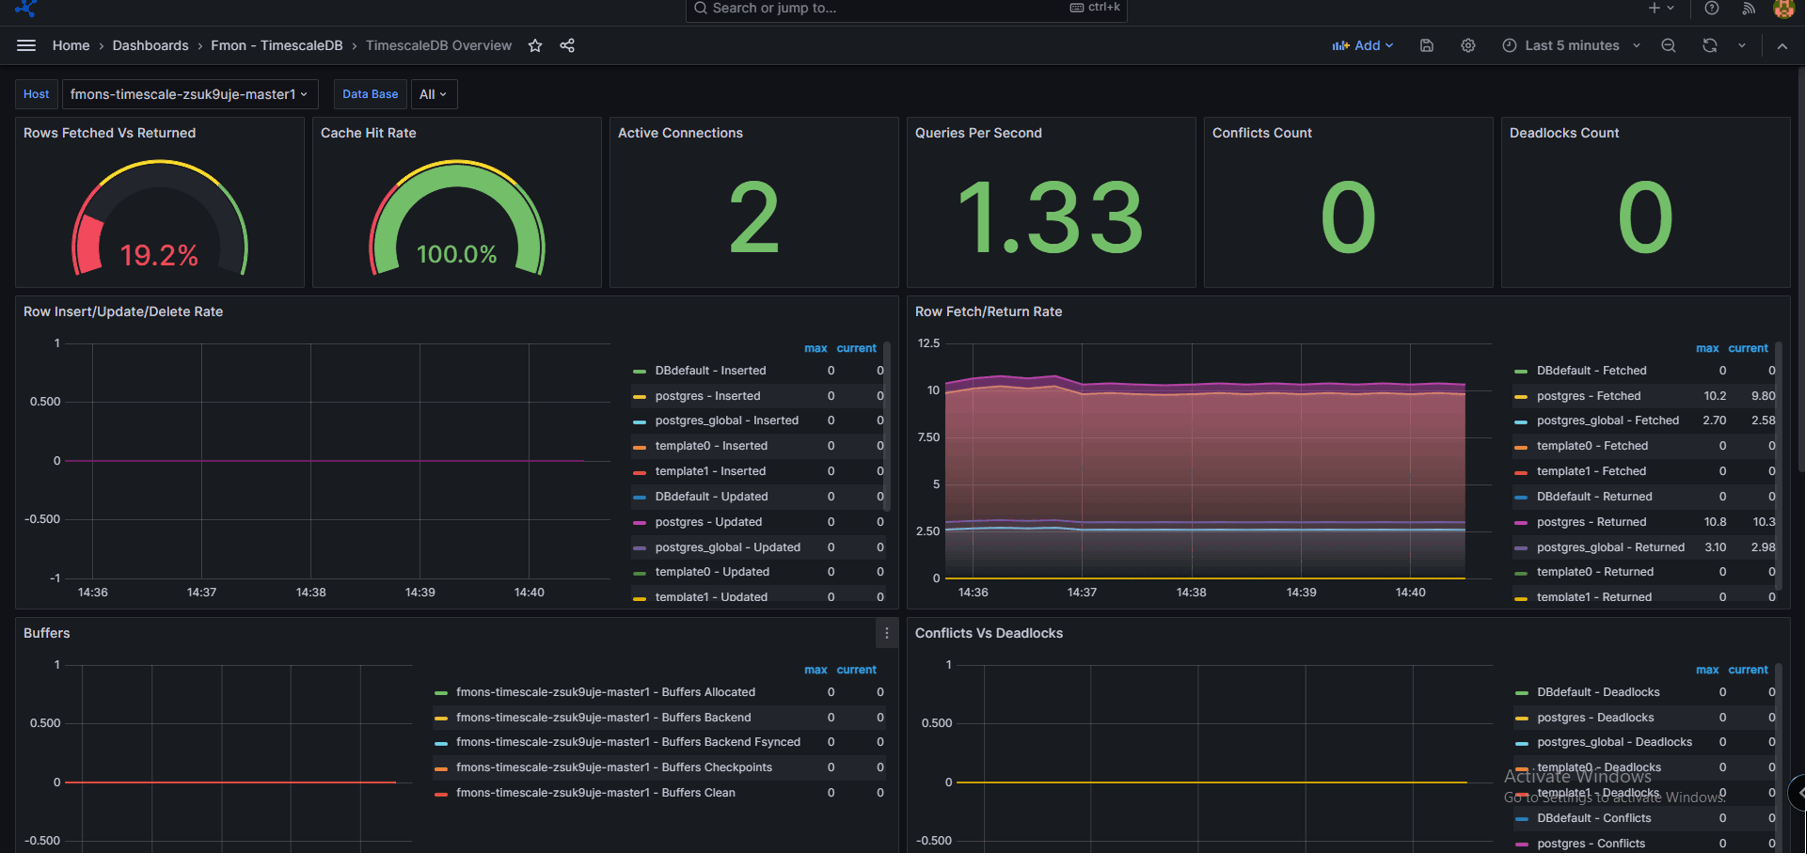Click the 'DBdefault - Inserted' color swatch
Image resolution: width=1807 pixels, height=857 pixels.
[x=640, y=372]
